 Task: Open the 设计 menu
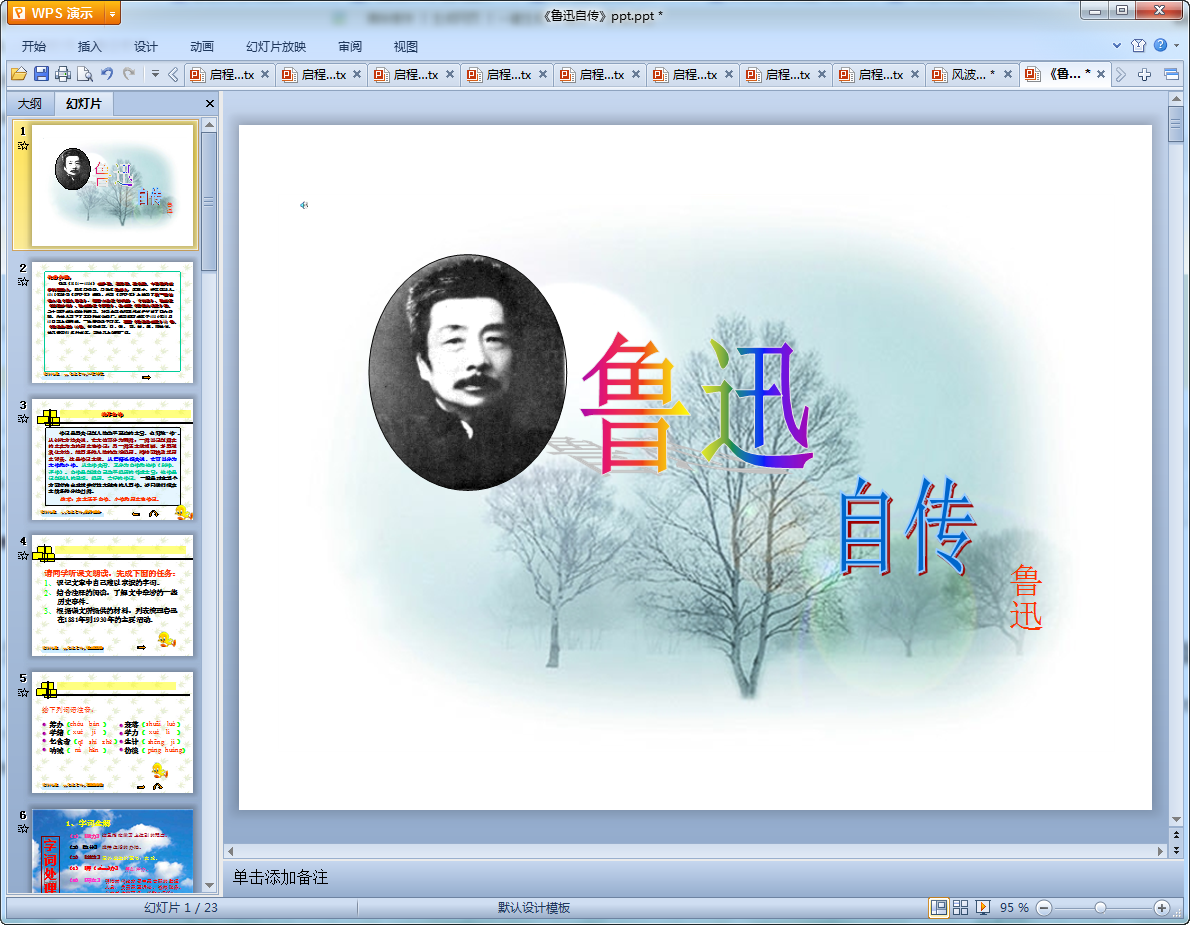pyautogui.click(x=146, y=46)
